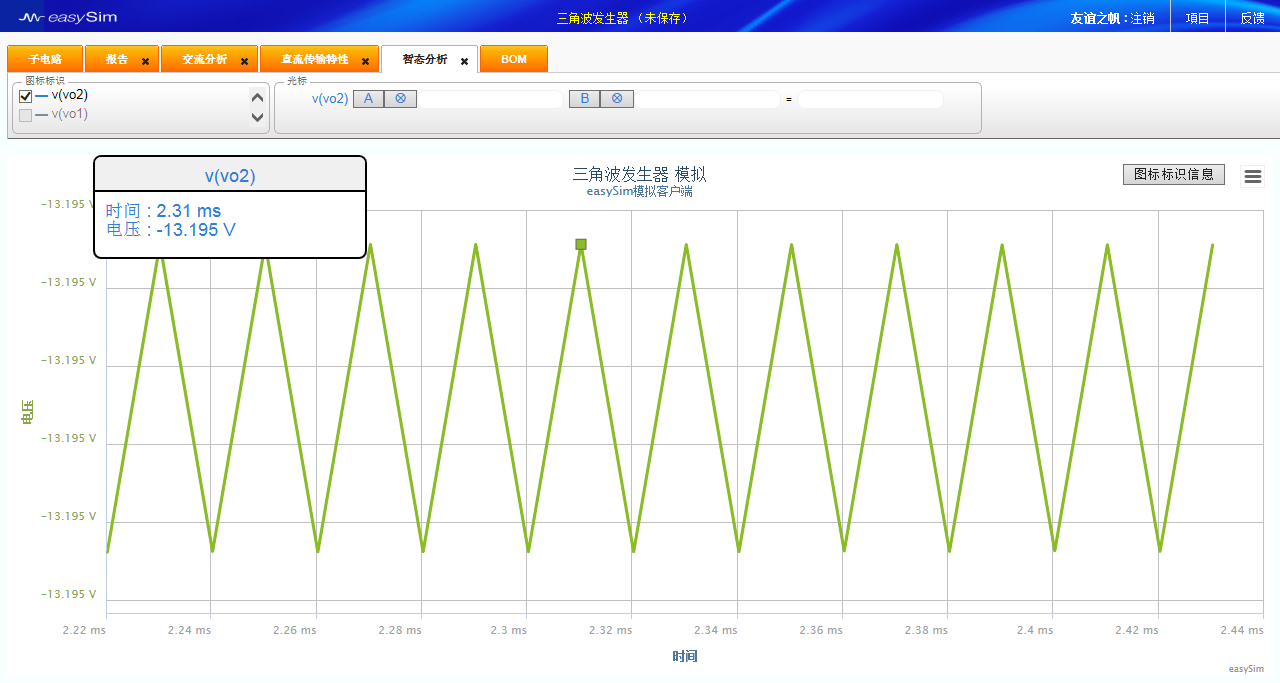Select the 暂态分析 tab
The height and width of the screenshot is (683, 1280).
point(425,59)
